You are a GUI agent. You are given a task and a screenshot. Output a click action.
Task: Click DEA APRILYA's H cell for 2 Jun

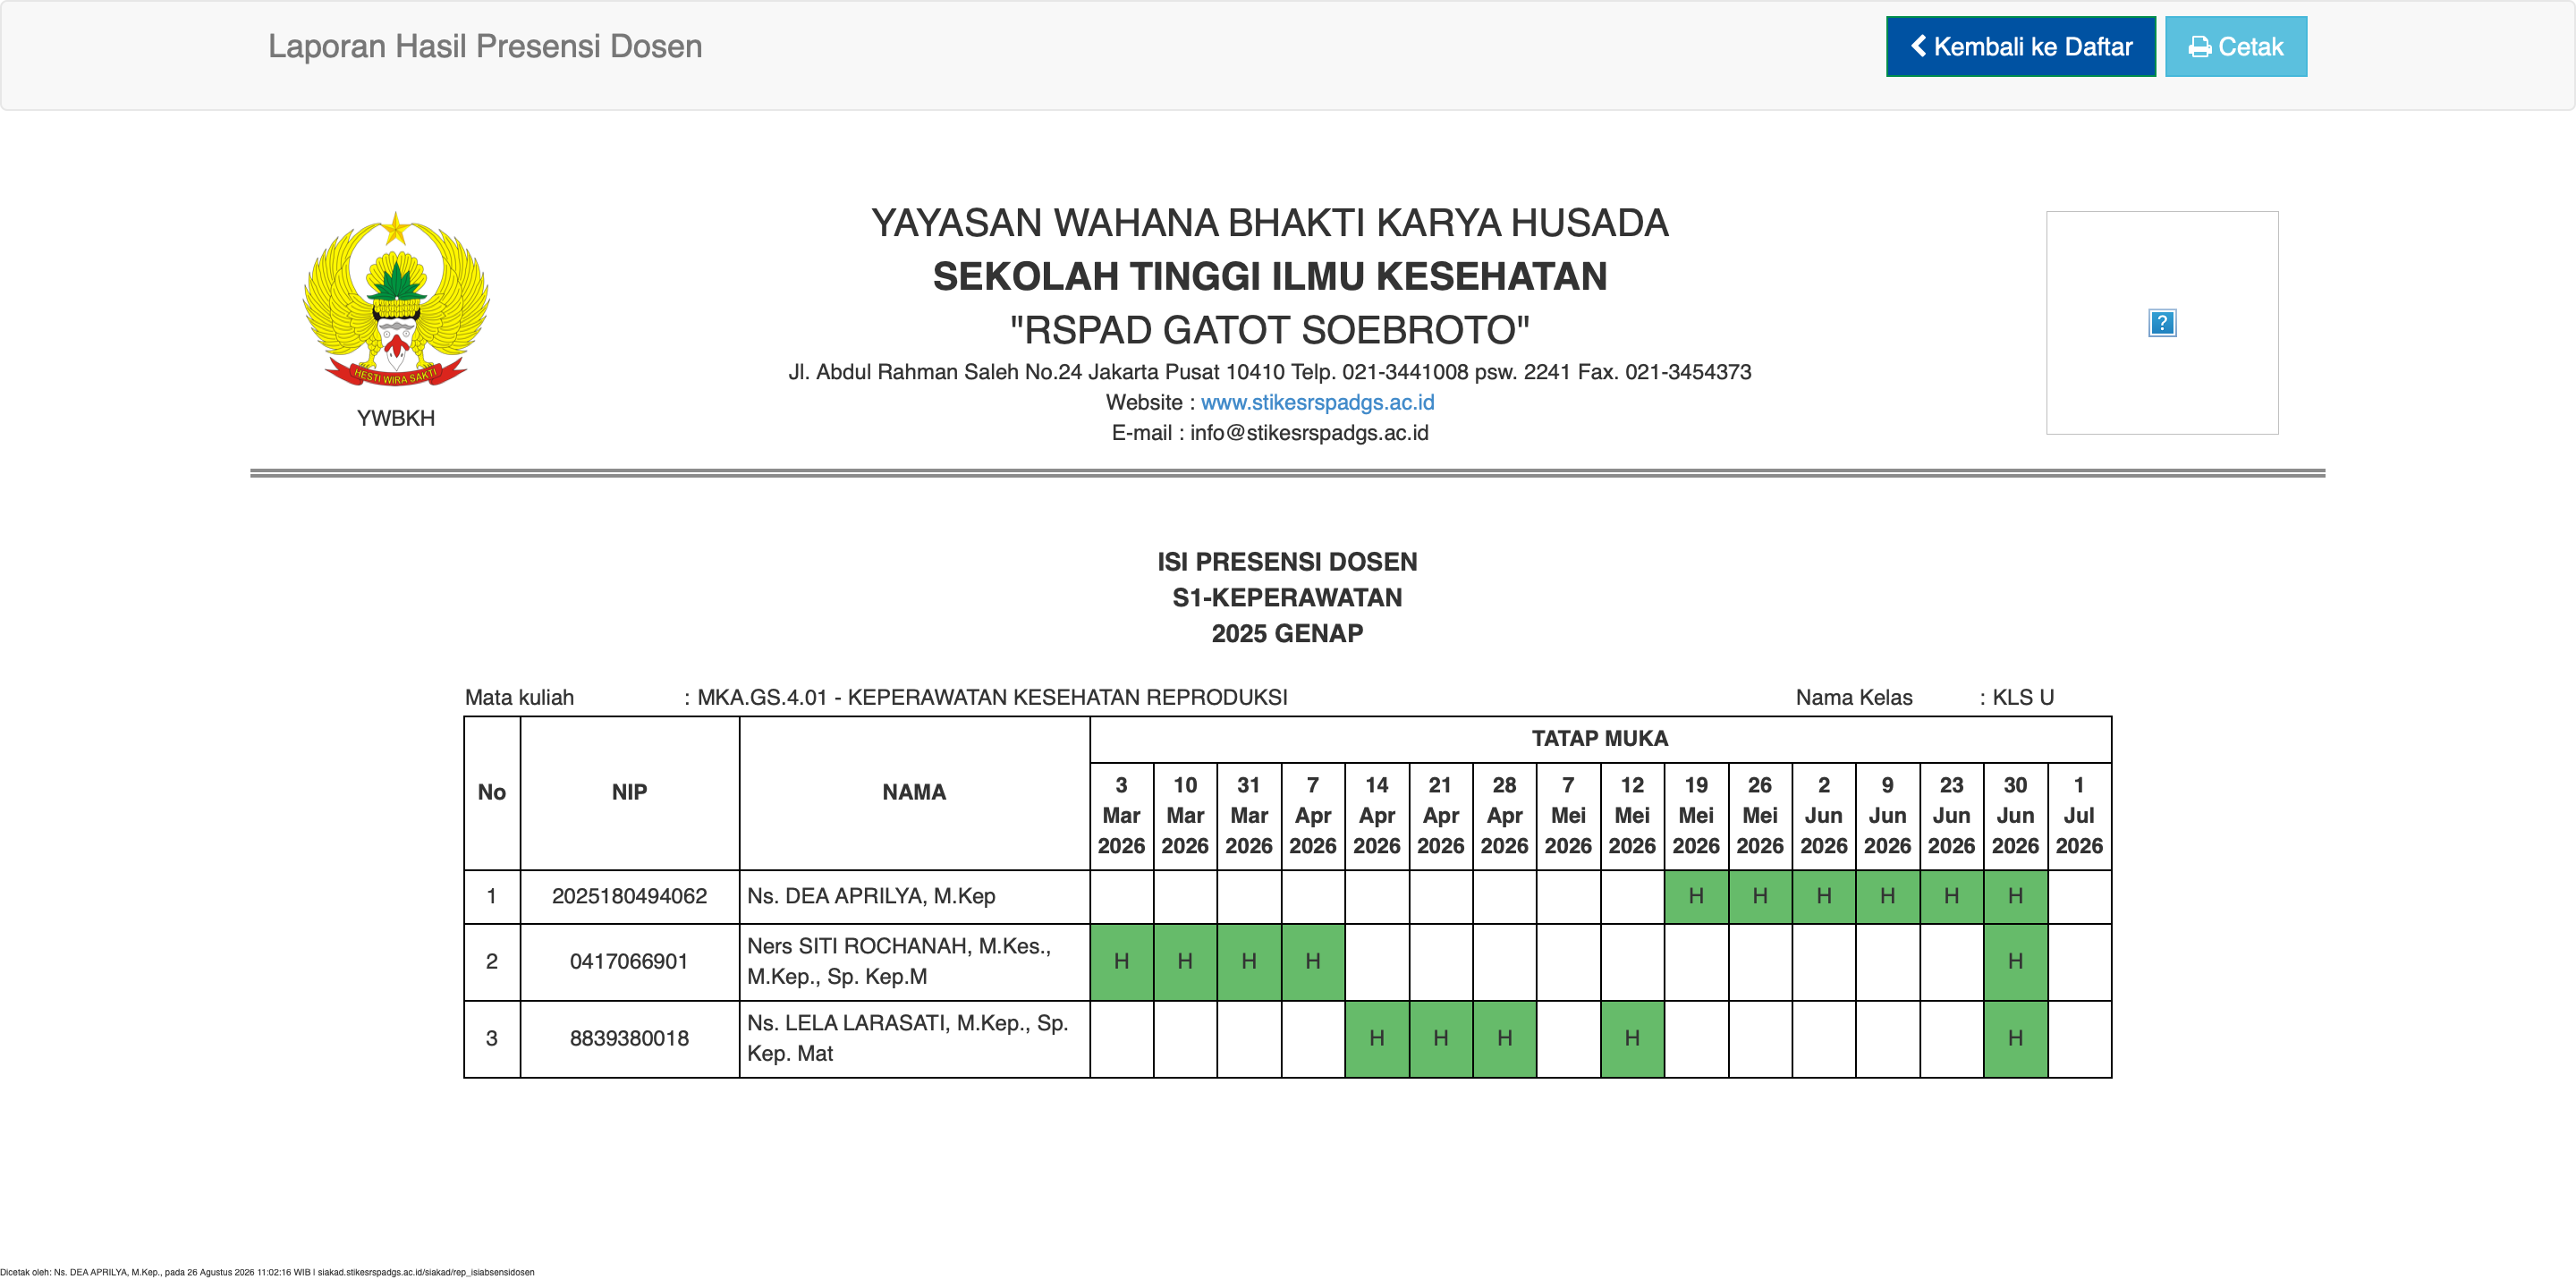1824,896
